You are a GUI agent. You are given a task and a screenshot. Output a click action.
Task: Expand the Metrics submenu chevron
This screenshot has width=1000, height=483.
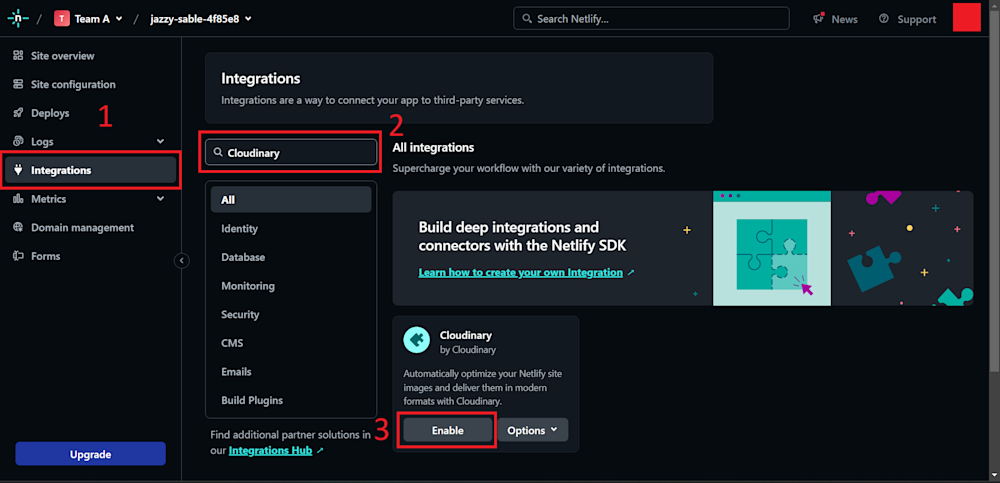coord(161,199)
